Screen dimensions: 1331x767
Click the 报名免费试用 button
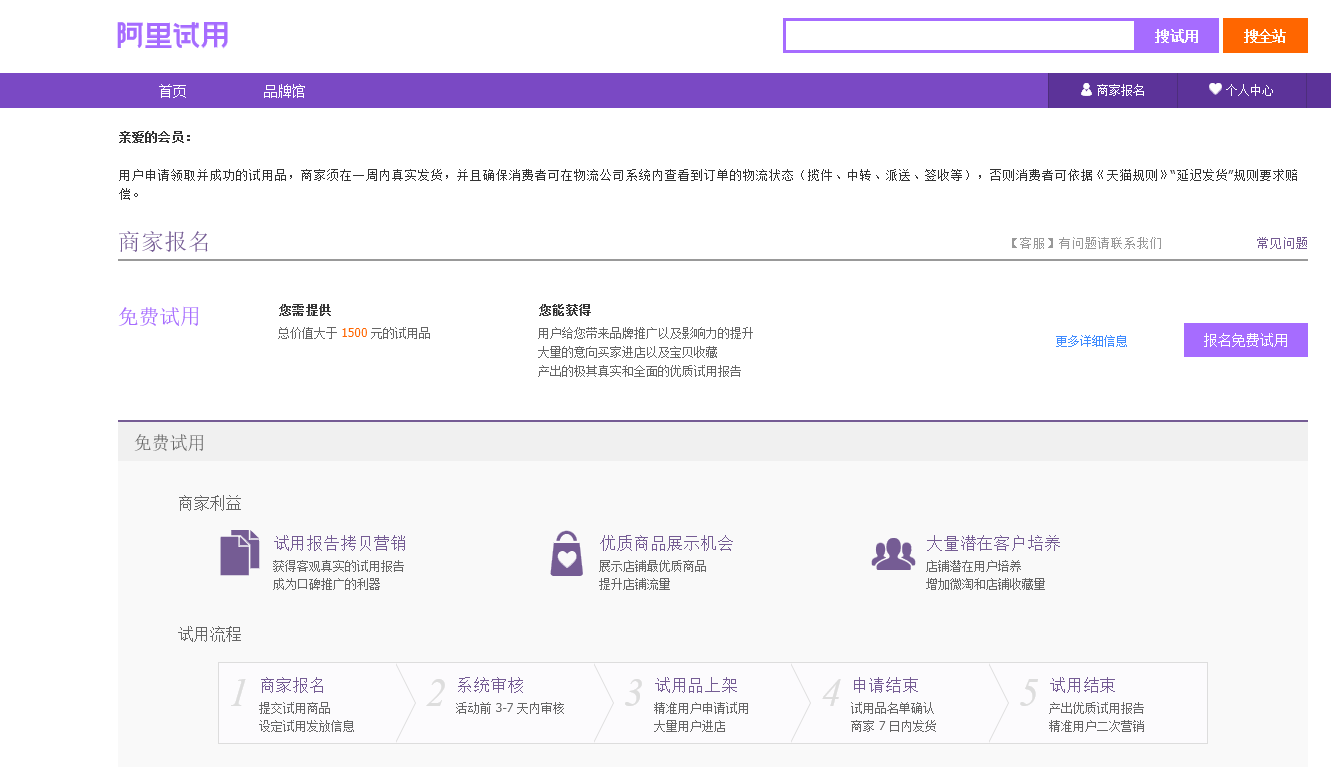click(1246, 340)
